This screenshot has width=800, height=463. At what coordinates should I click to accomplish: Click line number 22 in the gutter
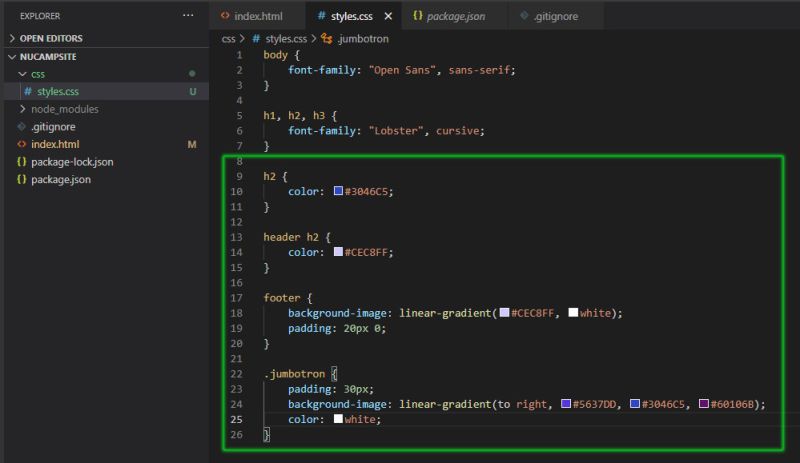236,374
